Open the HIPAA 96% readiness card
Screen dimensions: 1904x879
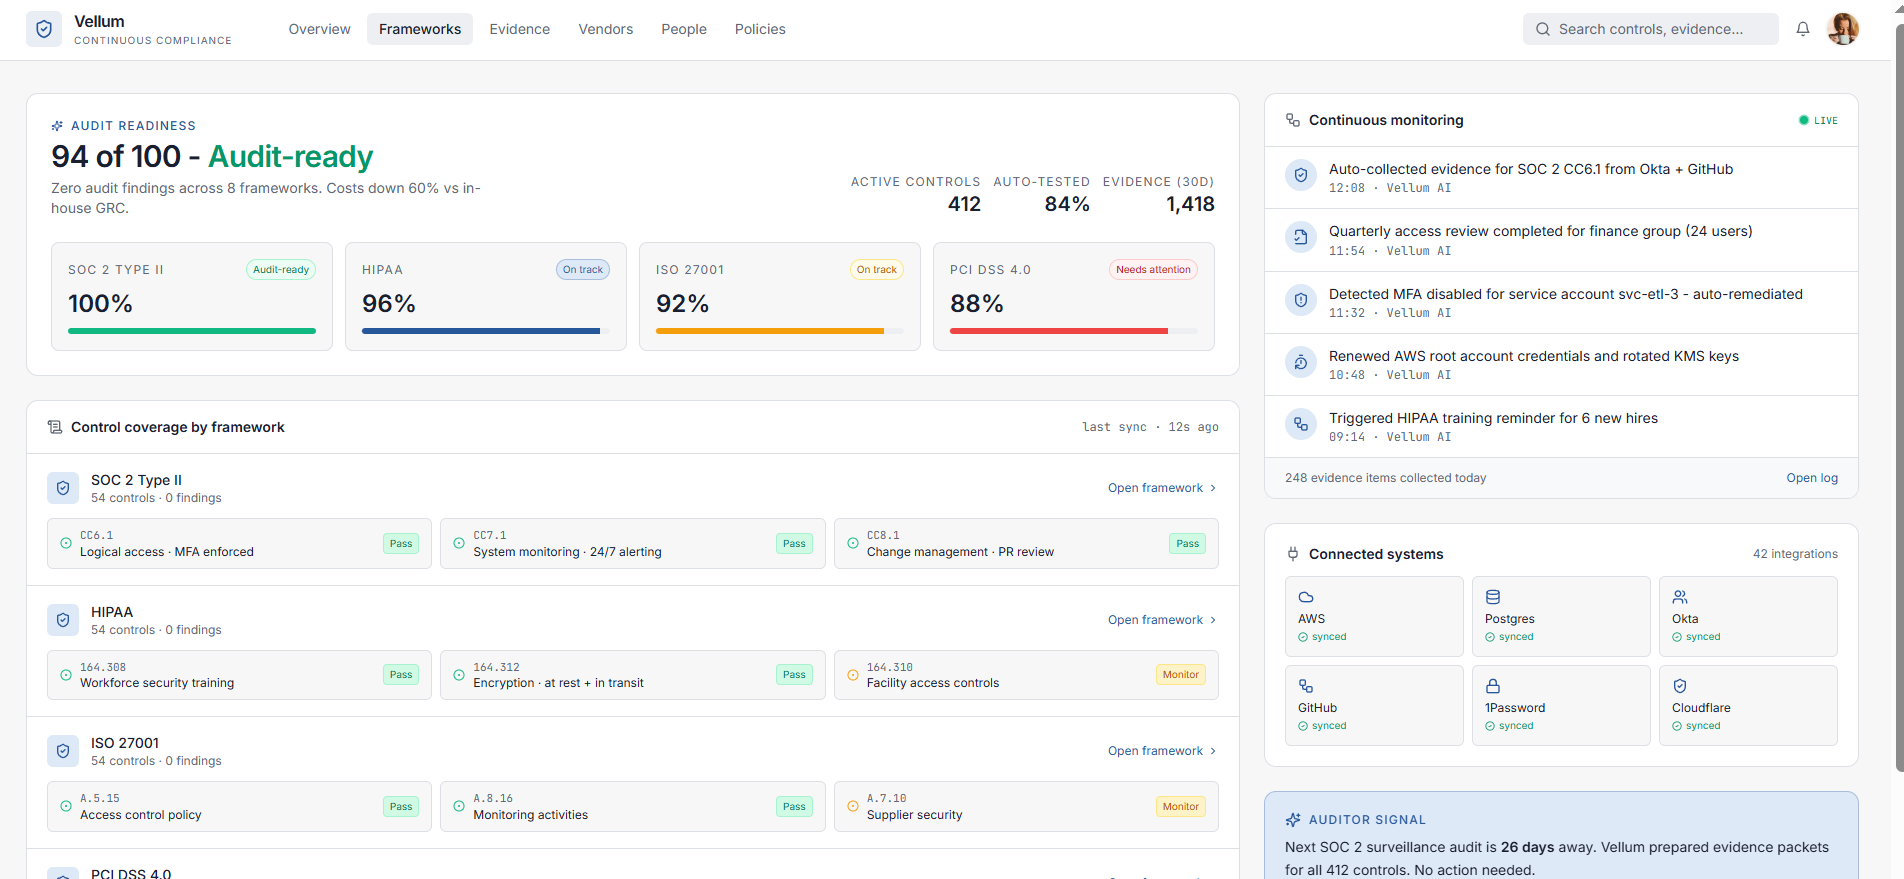tap(486, 297)
